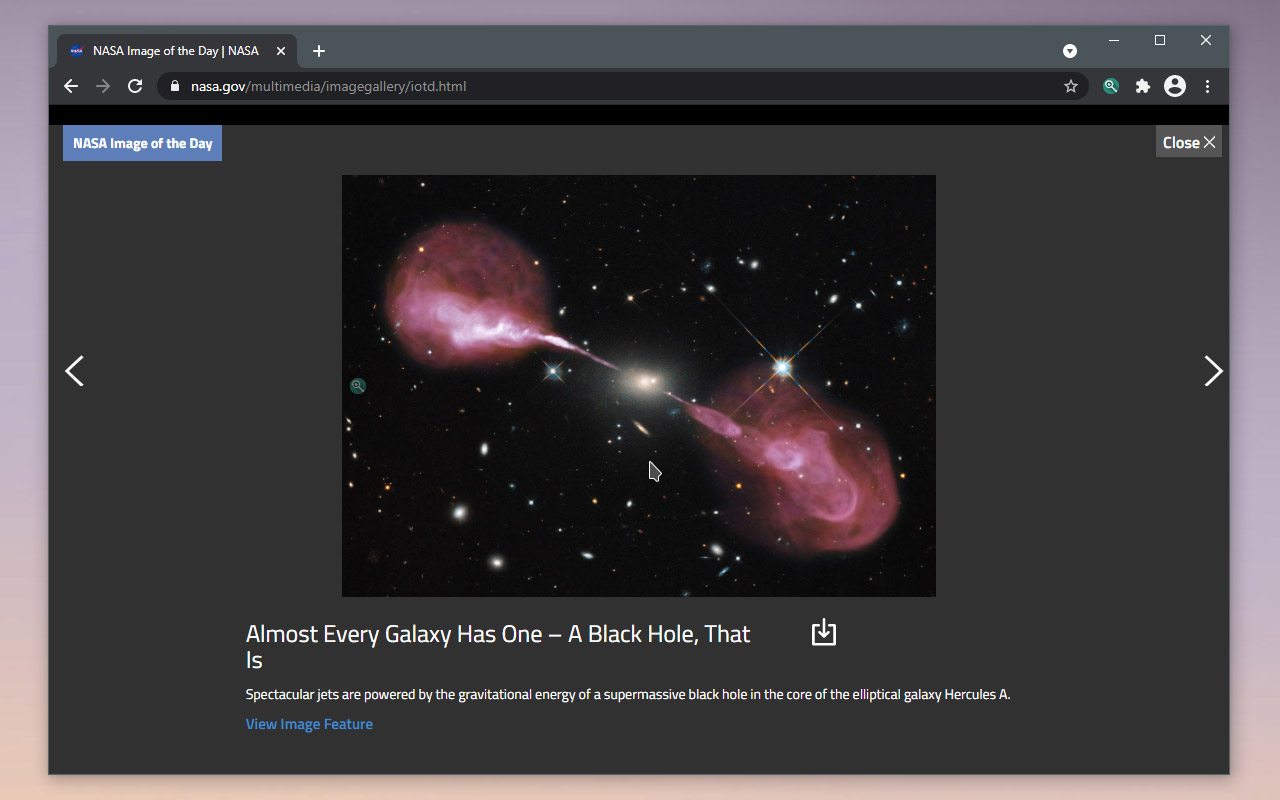Expand the tab search dropdown arrow
This screenshot has width=1280, height=800.
(1070, 51)
